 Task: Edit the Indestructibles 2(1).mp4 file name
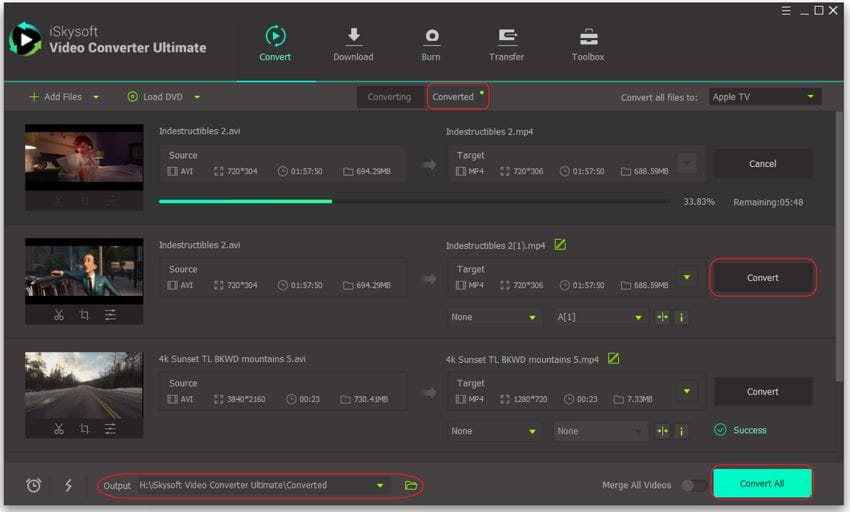[560, 245]
